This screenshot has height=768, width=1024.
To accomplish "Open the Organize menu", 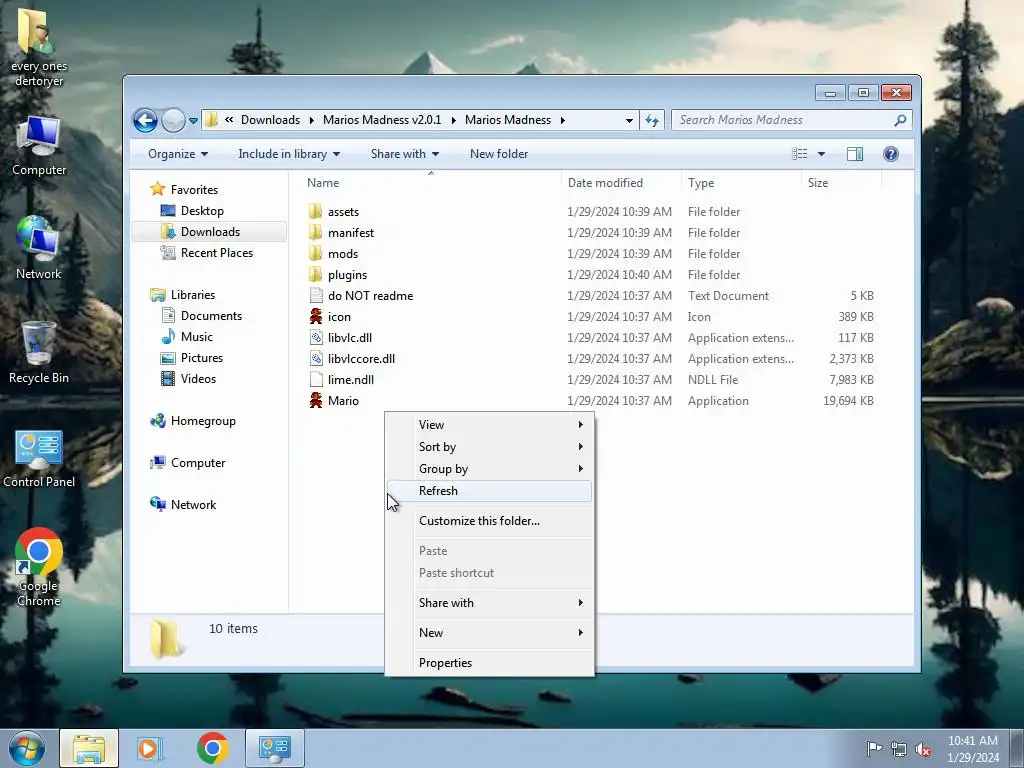I will [x=178, y=154].
